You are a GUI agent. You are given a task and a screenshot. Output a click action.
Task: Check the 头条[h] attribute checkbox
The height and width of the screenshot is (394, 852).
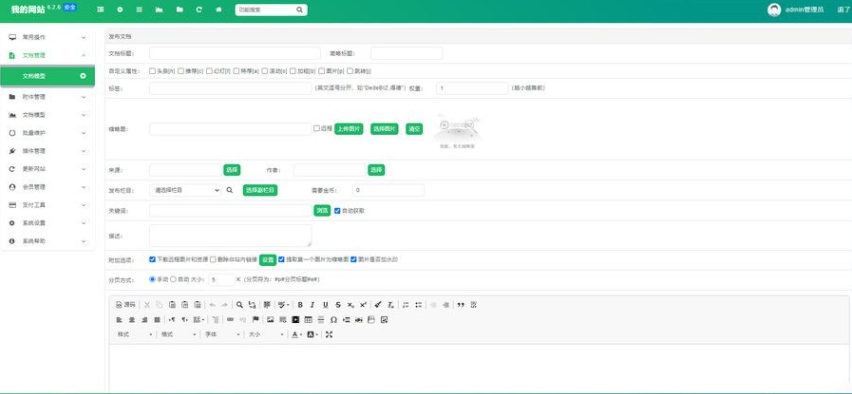pos(152,71)
